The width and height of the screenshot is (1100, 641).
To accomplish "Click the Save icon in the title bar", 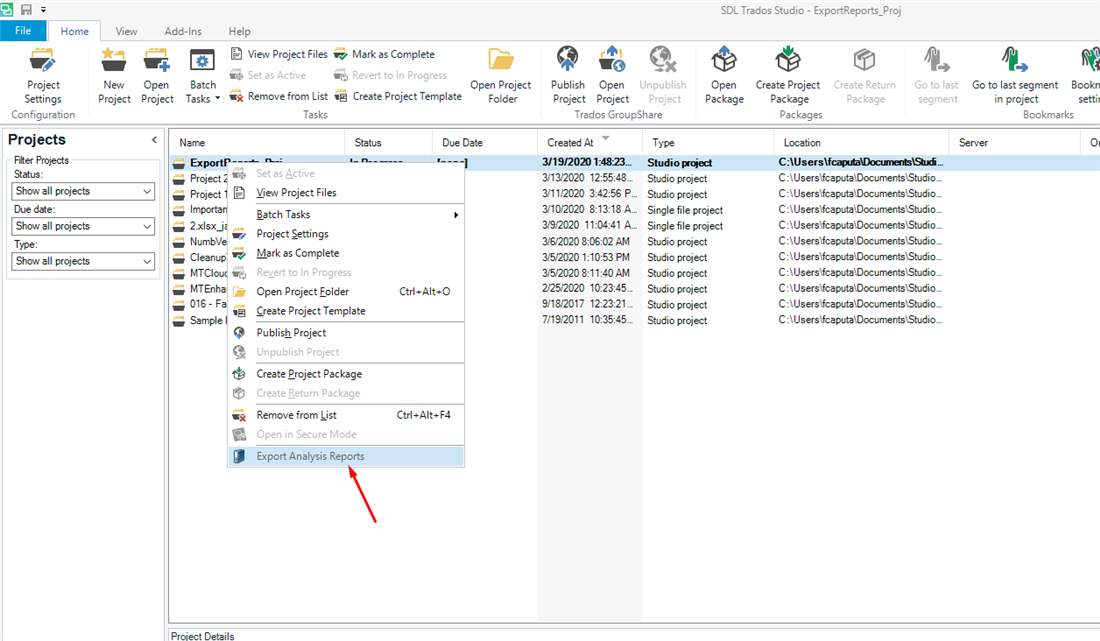I will point(26,9).
